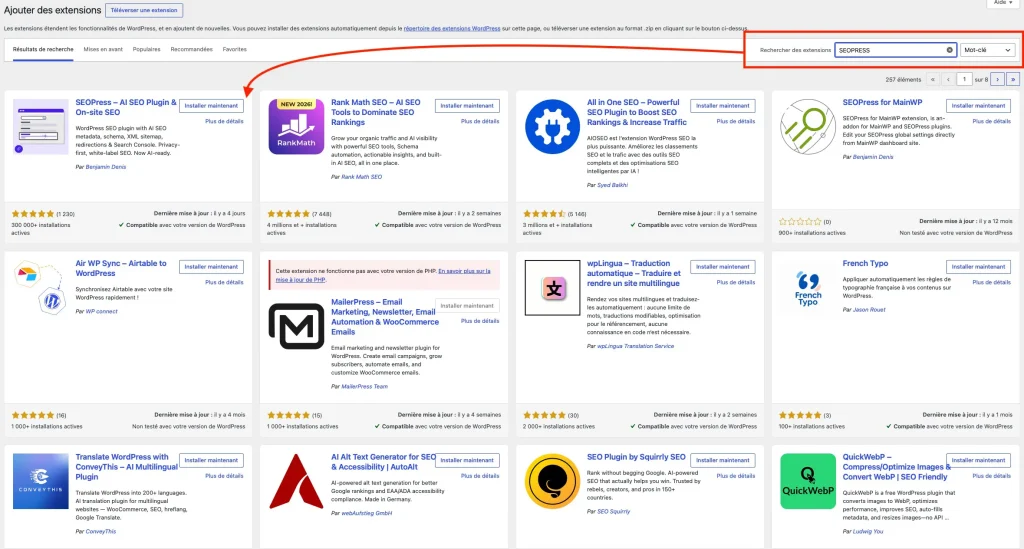Viewport: 1024px width, 549px height.
Task: Install SEOPress for MainWP now
Action: pyautogui.click(x=978, y=106)
